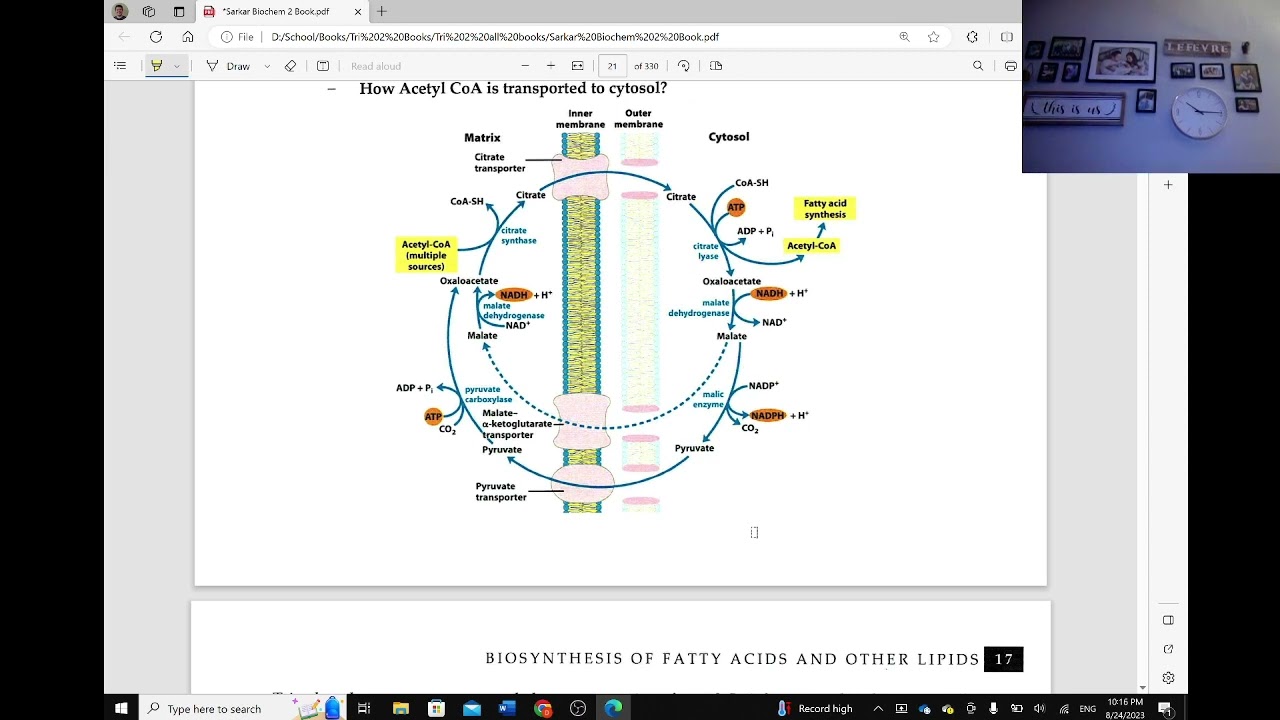Open the address bar zoom indicator
Screen dimensions: 1280x720
pyautogui.click(x=904, y=37)
